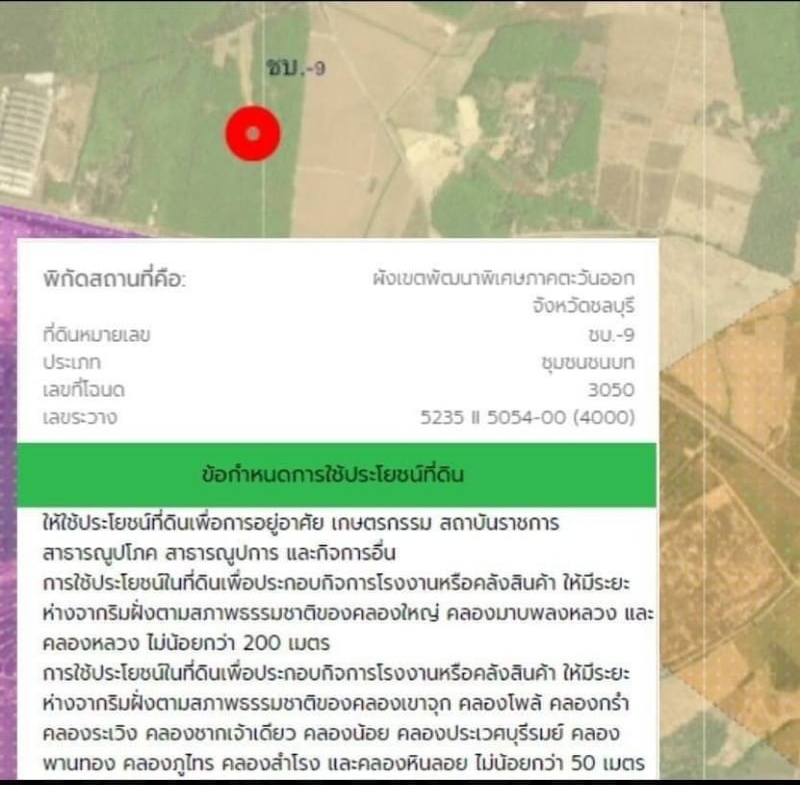Select the ชบ.-9 value in the info panel

click(x=611, y=335)
